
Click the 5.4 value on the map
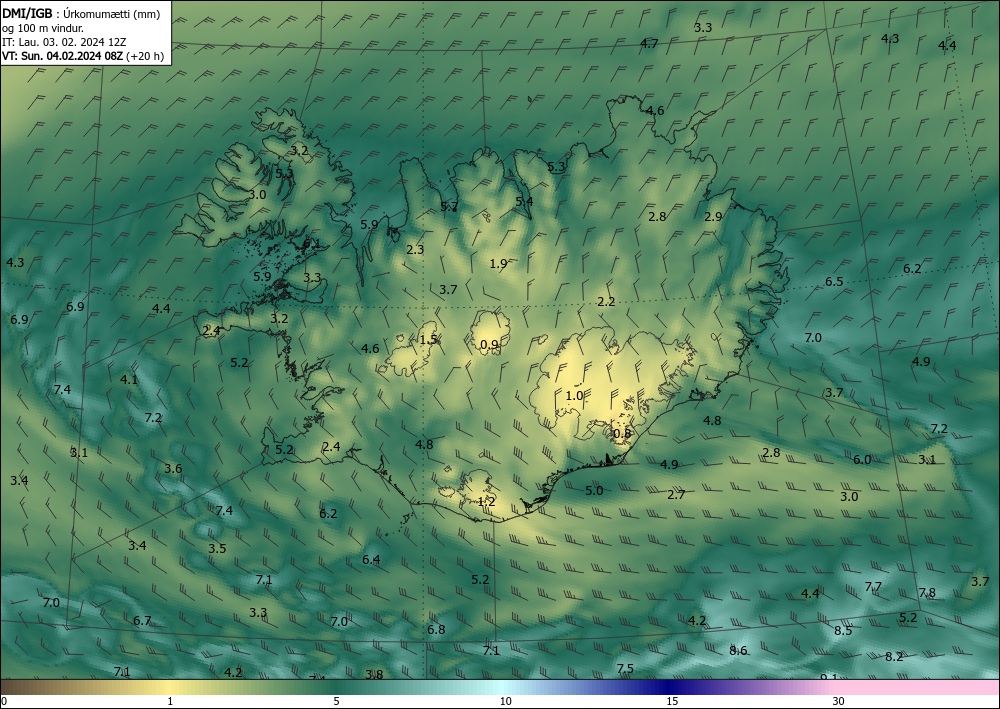[524, 201]
